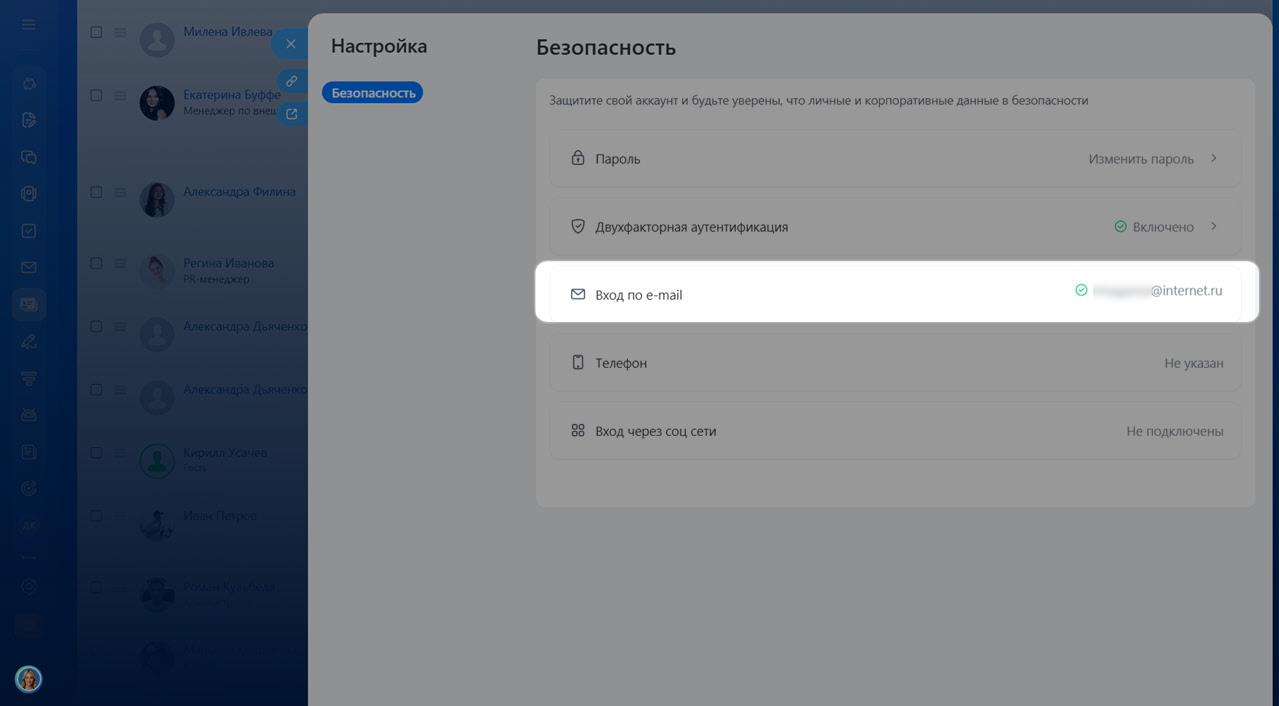Screen dimensions: 1279x706
Task: Open tasks via the checkmark sidebar icon
Action: pos(29,231)
